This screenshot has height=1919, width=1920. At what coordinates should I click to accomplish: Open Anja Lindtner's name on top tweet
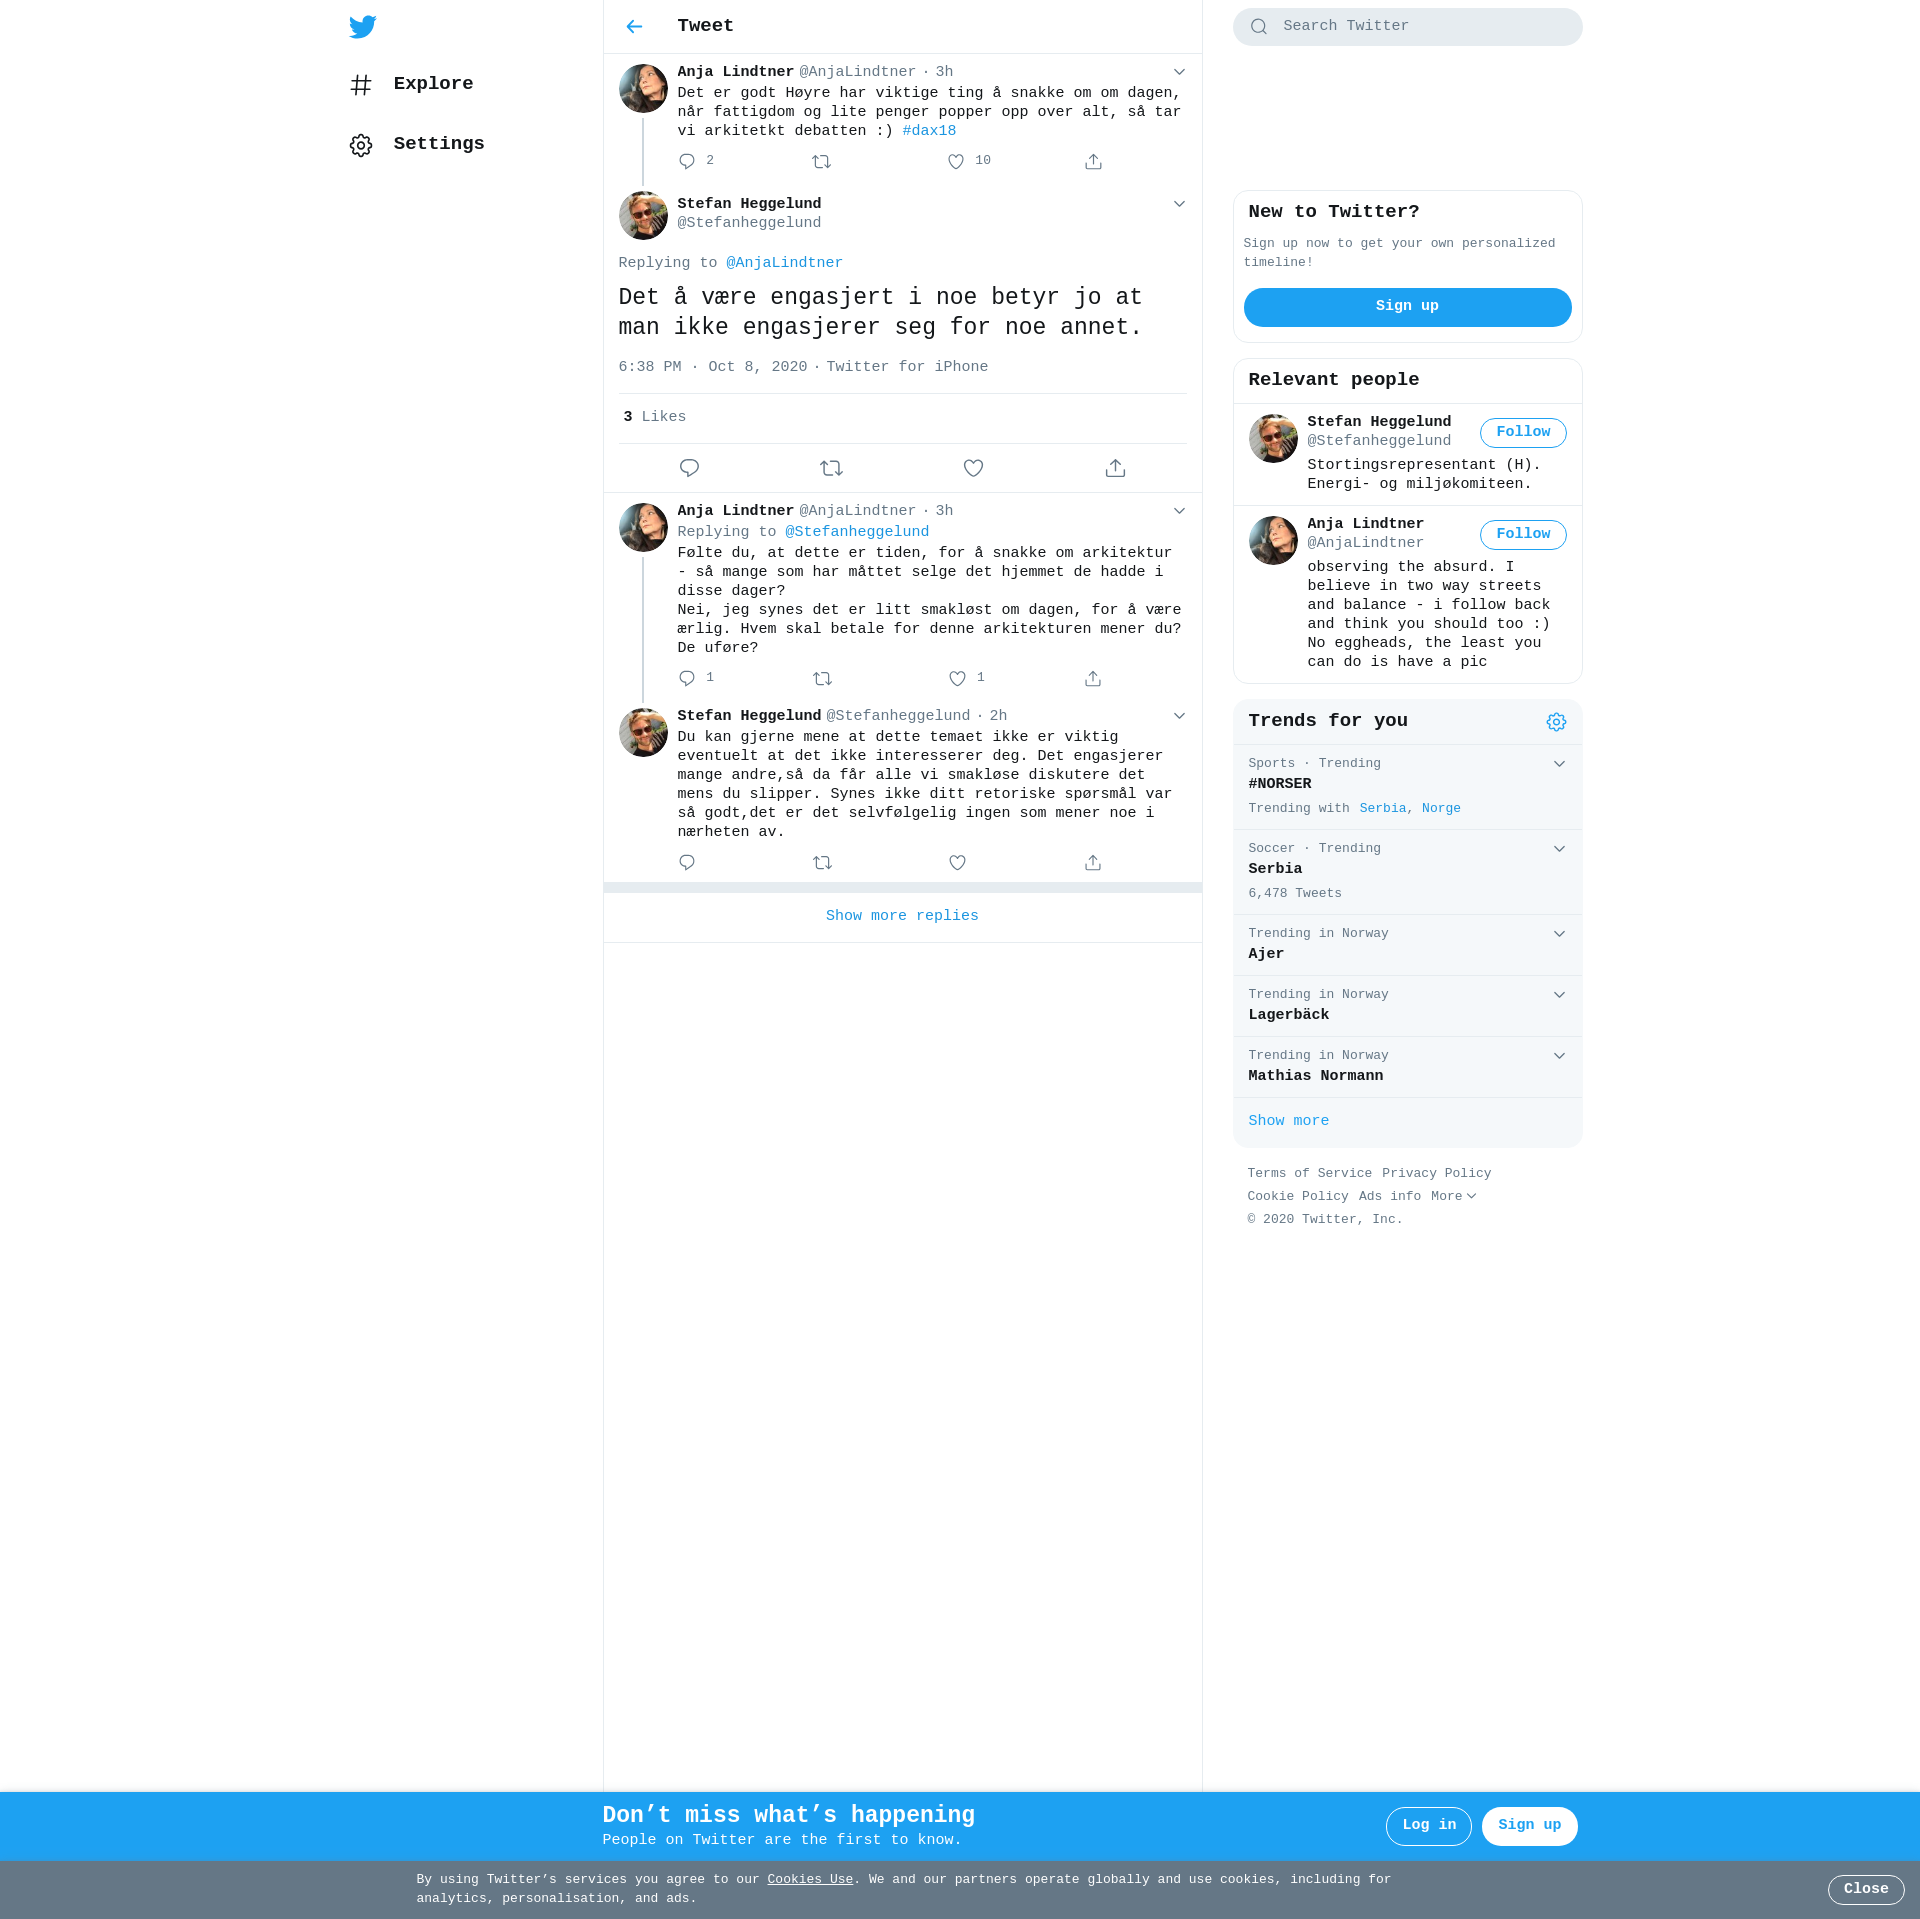(735, 72)
